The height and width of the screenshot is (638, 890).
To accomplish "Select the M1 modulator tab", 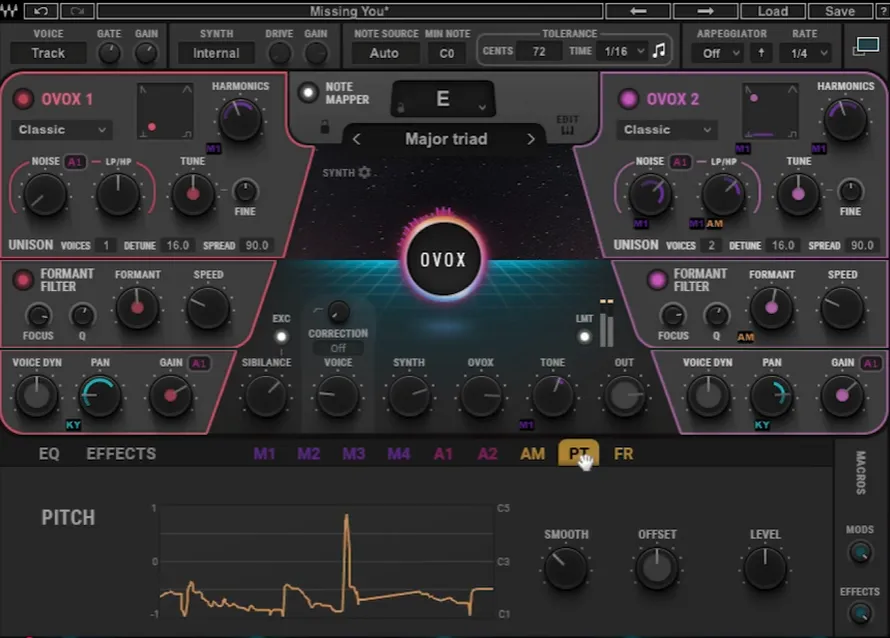I will click(x=265, y=454).
